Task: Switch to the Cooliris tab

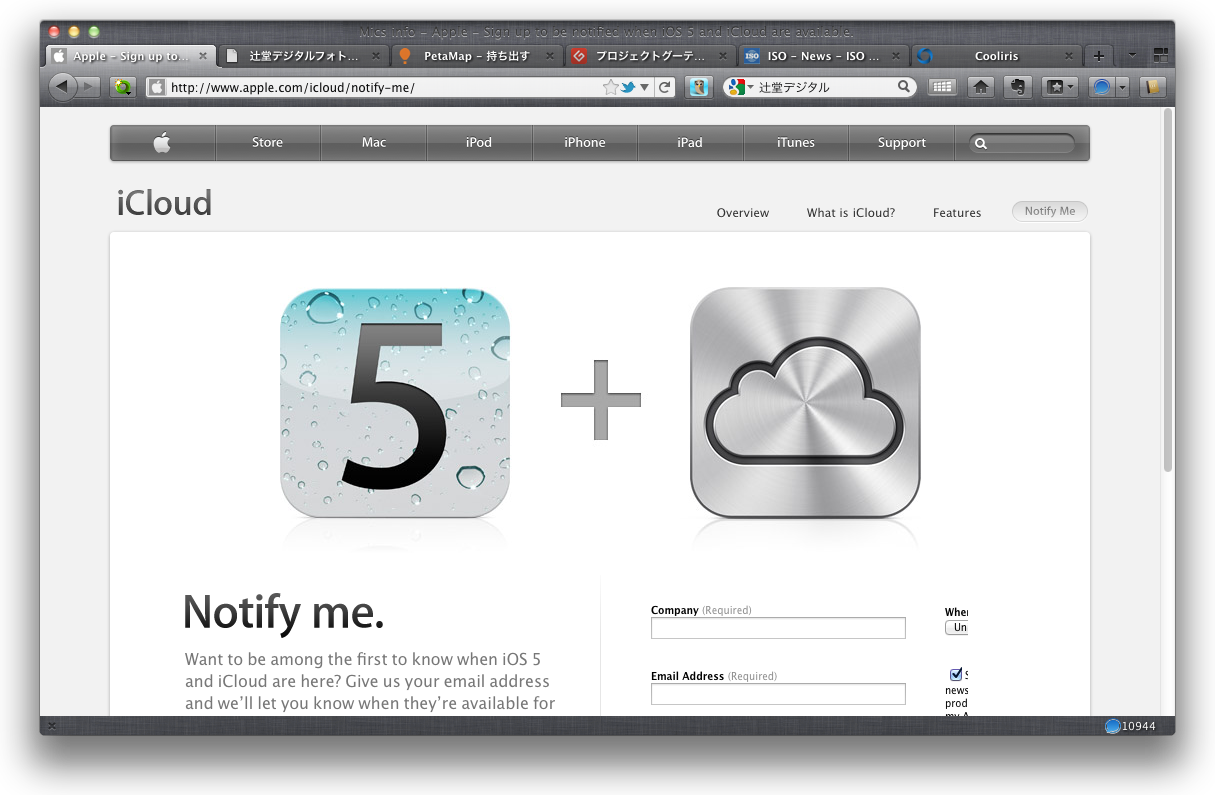Action: coord(997,56)
